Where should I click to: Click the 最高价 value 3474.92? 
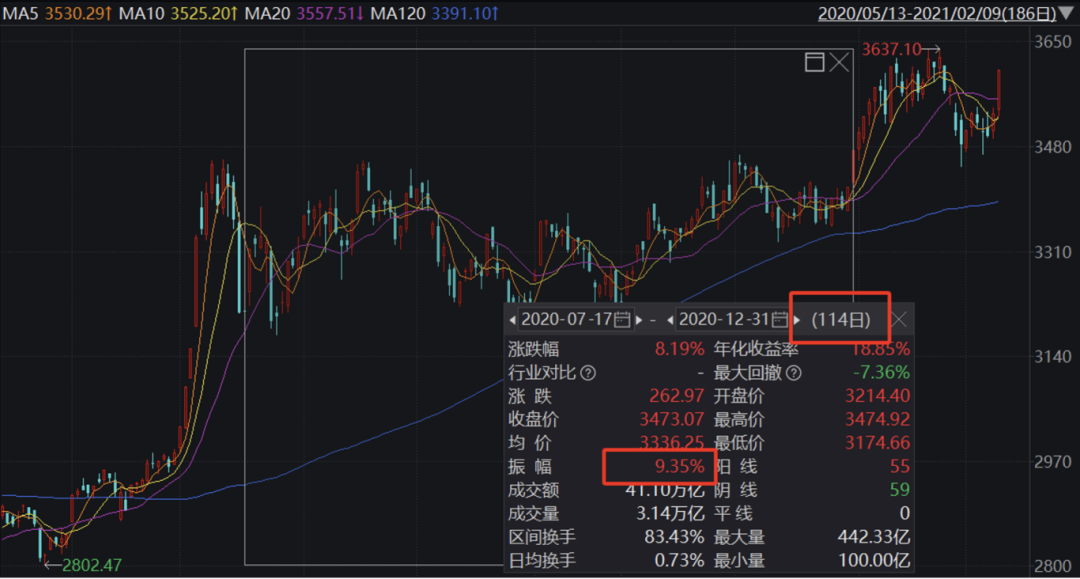877,419
